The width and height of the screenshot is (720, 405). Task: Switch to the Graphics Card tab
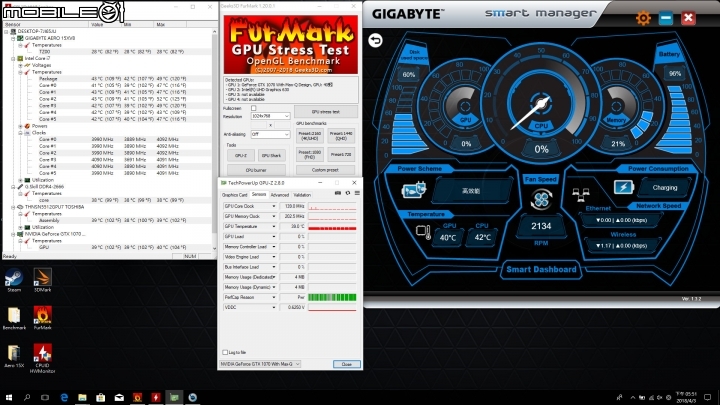234,195
